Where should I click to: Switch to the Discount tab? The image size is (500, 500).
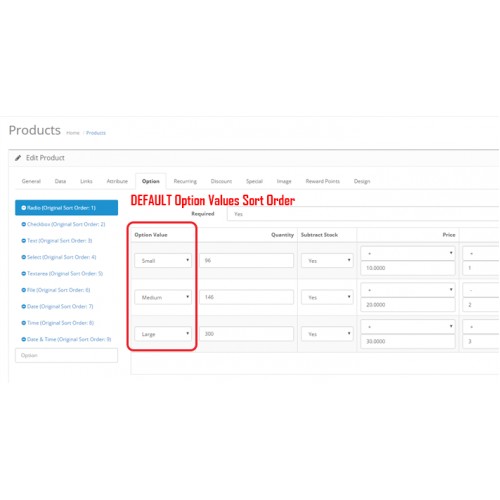click(221, 181)
